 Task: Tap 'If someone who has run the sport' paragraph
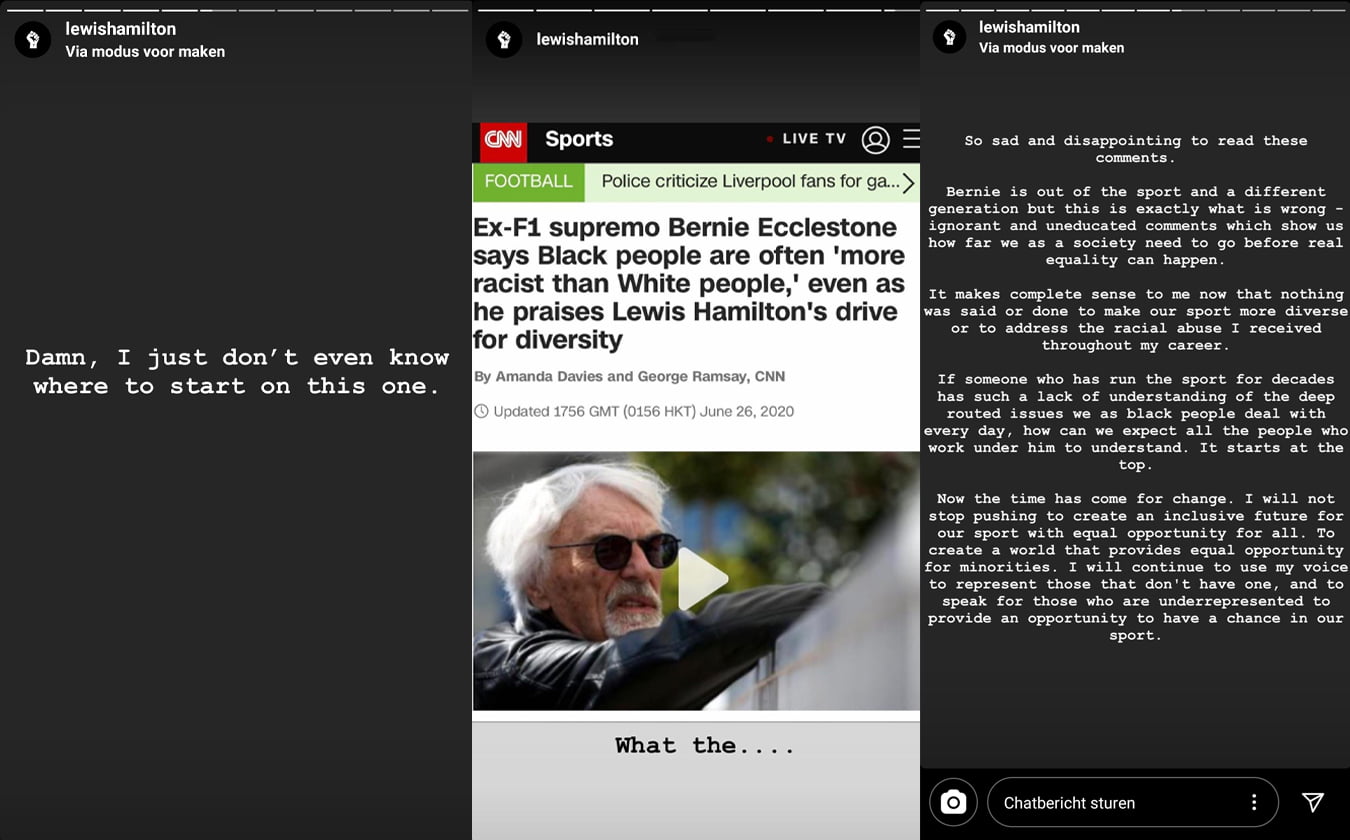[1135, 422]
